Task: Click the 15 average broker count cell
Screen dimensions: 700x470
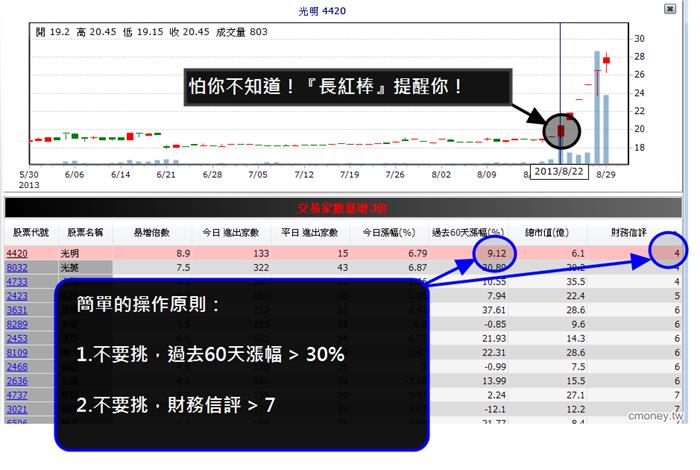Action: (x=343, y=254)
